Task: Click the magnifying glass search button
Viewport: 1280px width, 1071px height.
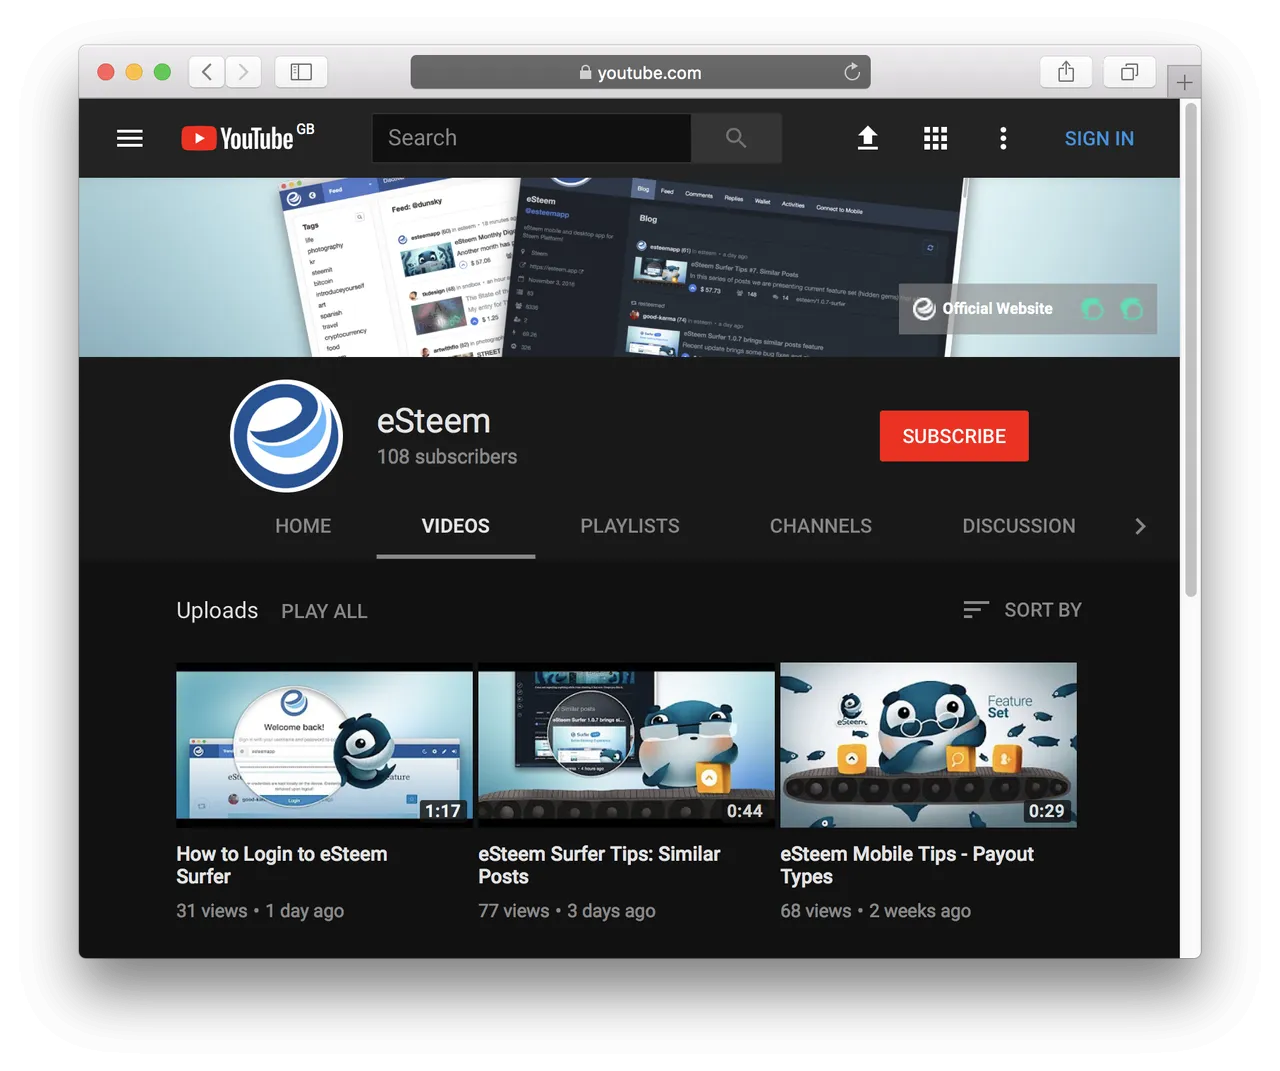Action: click(736, 138)
